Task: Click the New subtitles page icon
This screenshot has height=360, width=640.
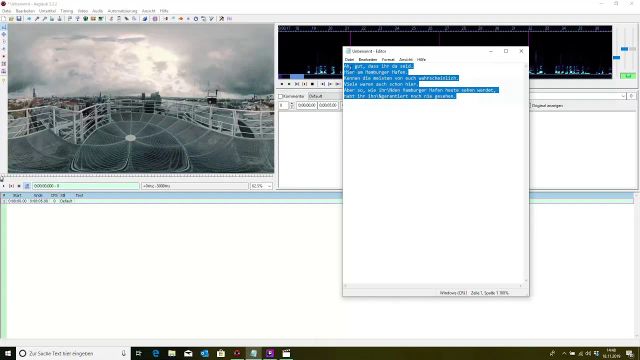Action: (x=4, y=19)
